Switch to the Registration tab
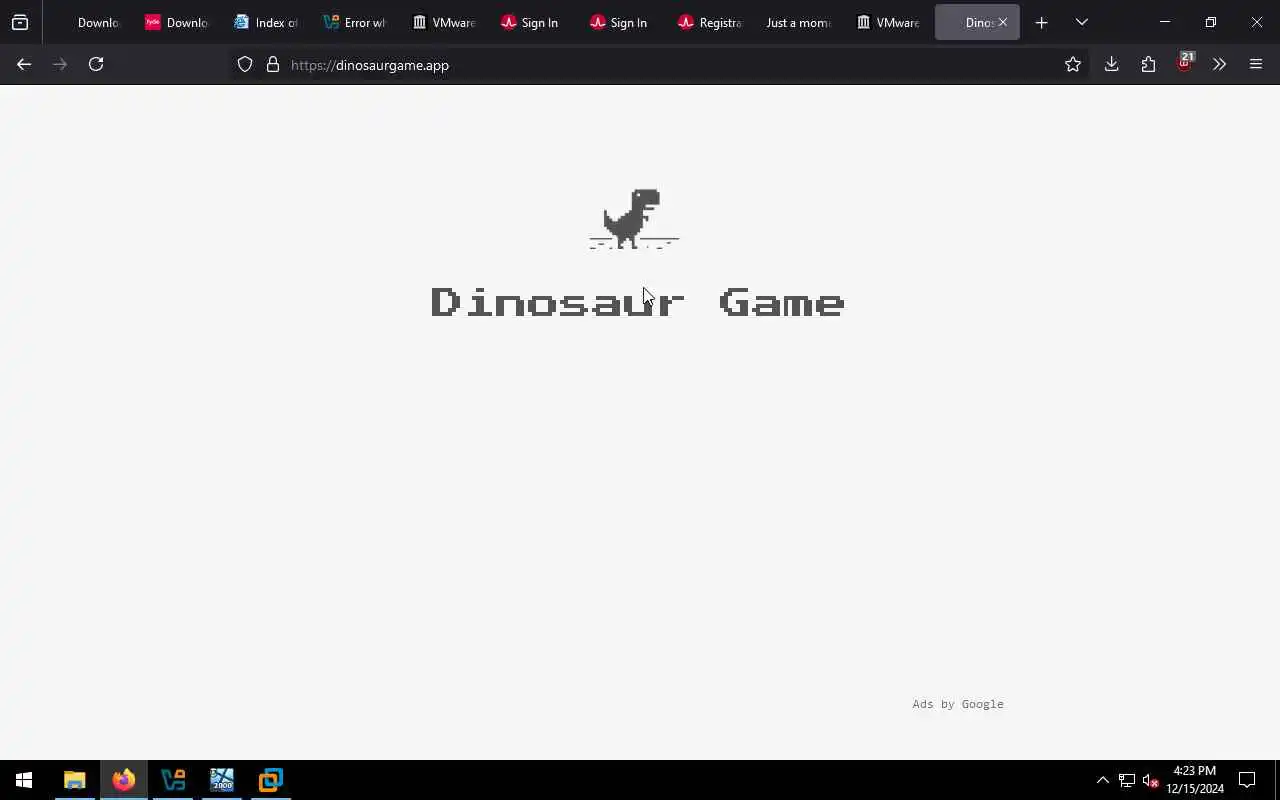The height and width of the screenshot is (800, 1280). click(711, 22)
